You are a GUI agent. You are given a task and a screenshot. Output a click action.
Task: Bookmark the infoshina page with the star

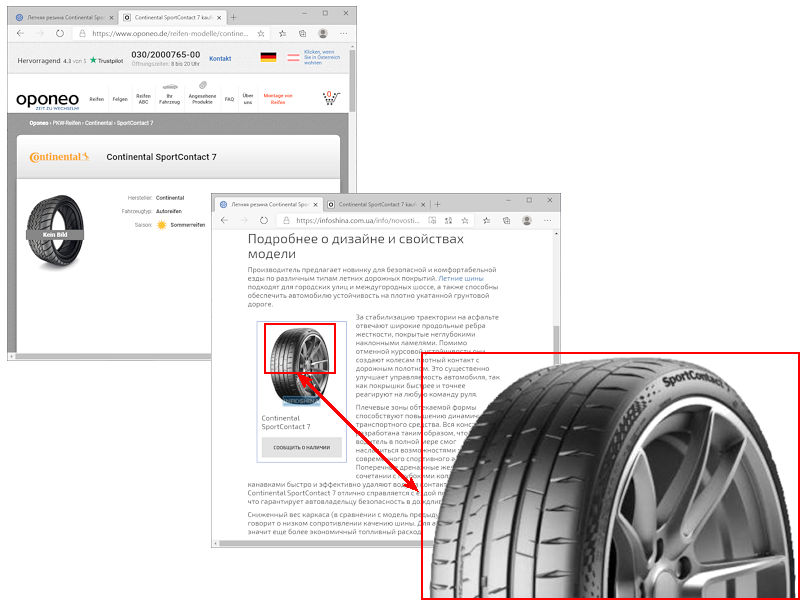(x=465, y=221)
